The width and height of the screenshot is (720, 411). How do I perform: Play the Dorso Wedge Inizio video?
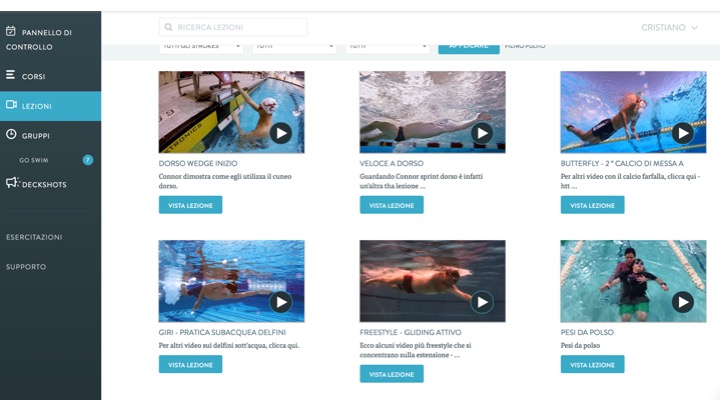point(281,133)
